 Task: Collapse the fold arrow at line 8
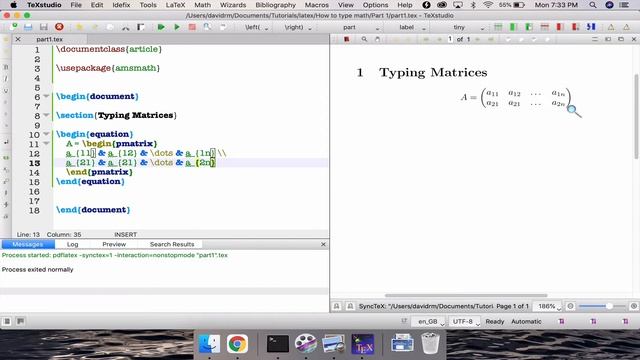[47, 115]
